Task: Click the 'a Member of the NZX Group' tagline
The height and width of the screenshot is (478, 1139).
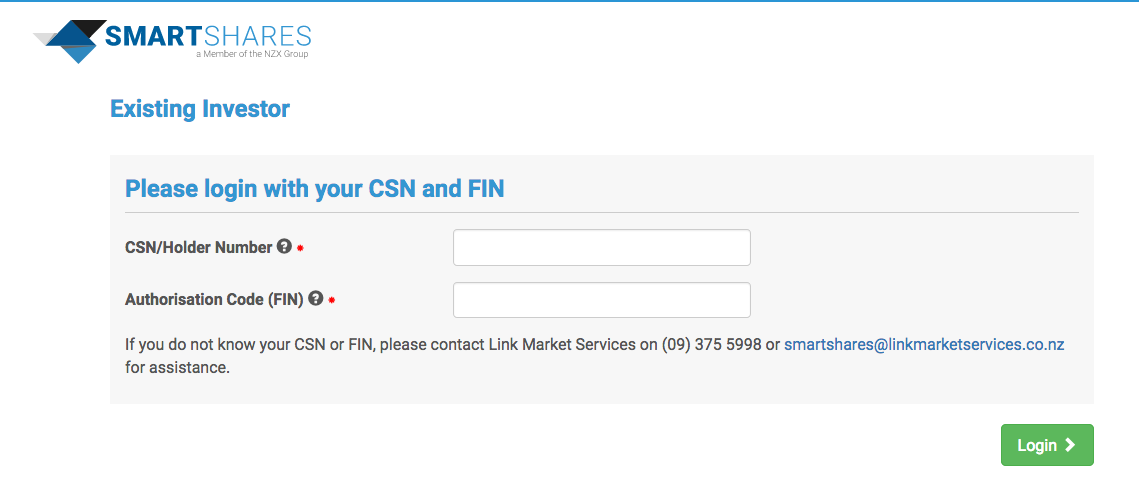Action: click(252, 54)
